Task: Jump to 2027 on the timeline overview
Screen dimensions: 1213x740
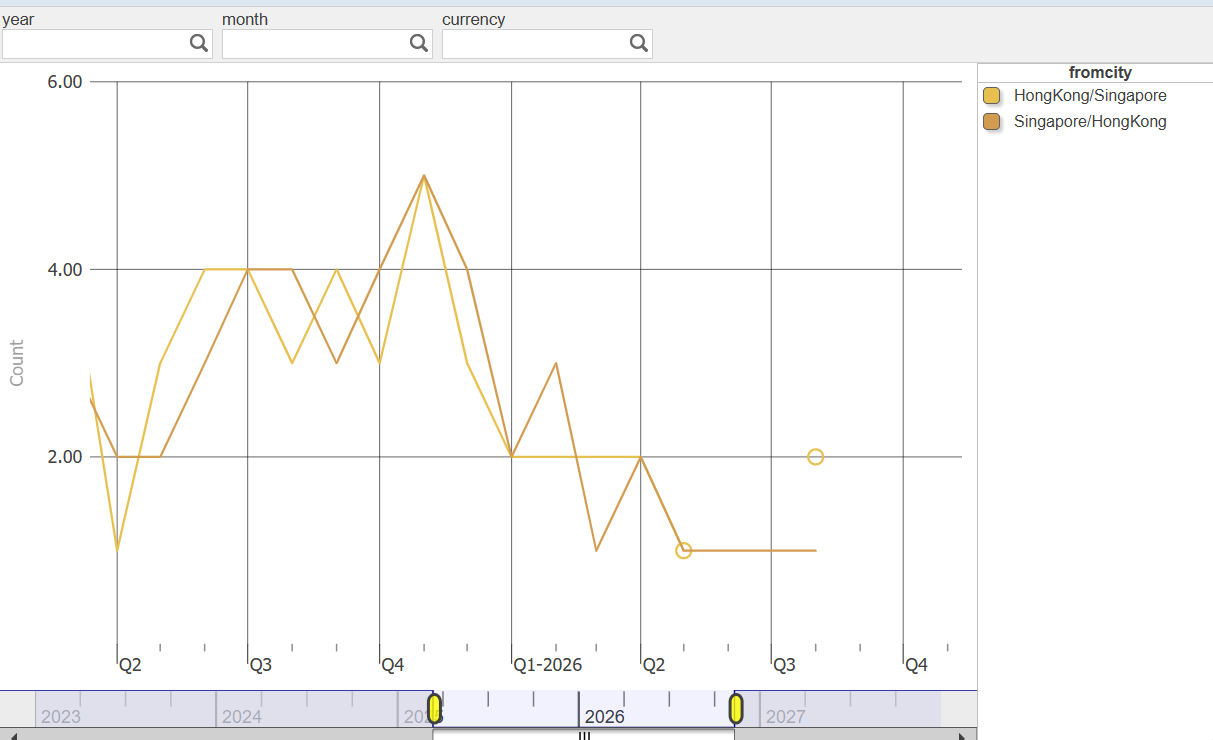Action: click(x=786, y=716)
